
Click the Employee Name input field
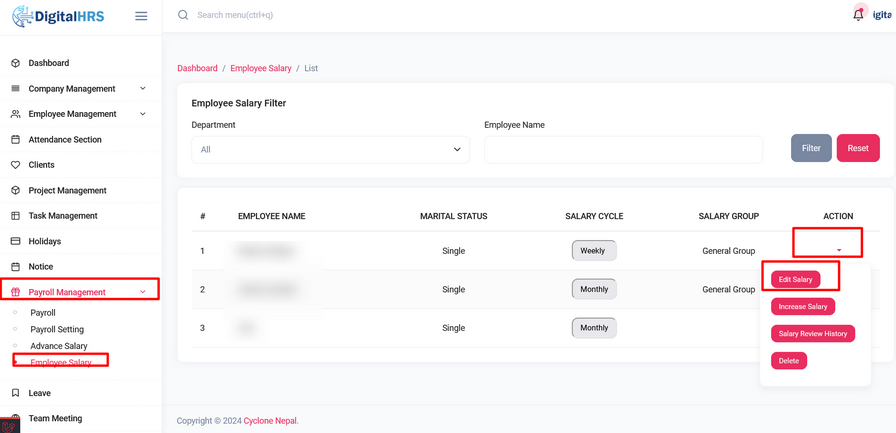coord(623,150)
